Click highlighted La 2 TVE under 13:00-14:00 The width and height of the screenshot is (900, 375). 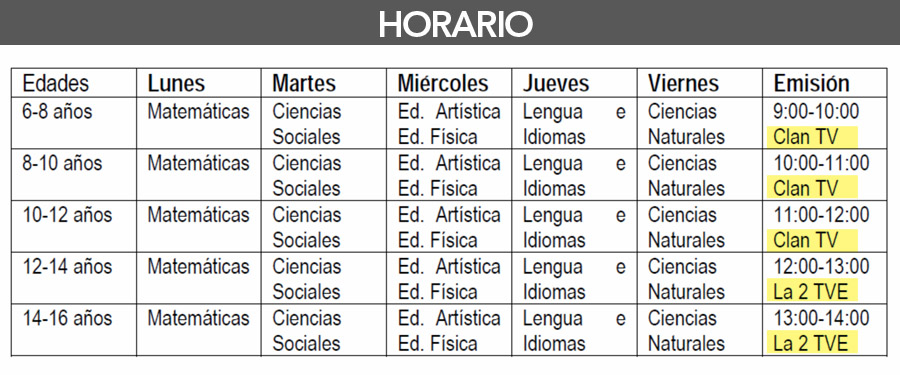(812, 343)
